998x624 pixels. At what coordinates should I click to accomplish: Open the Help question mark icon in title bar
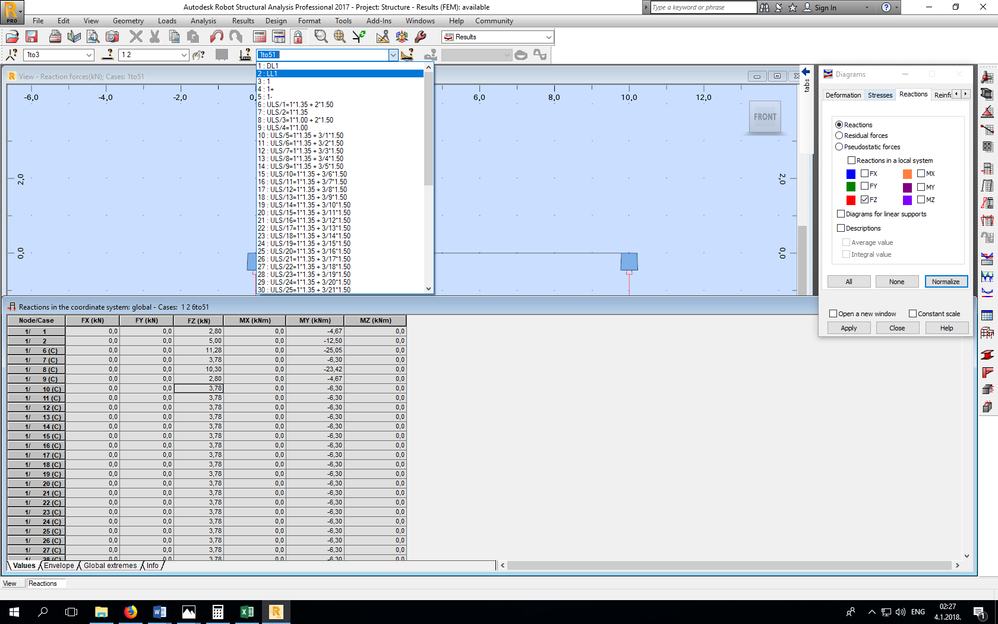886,8
